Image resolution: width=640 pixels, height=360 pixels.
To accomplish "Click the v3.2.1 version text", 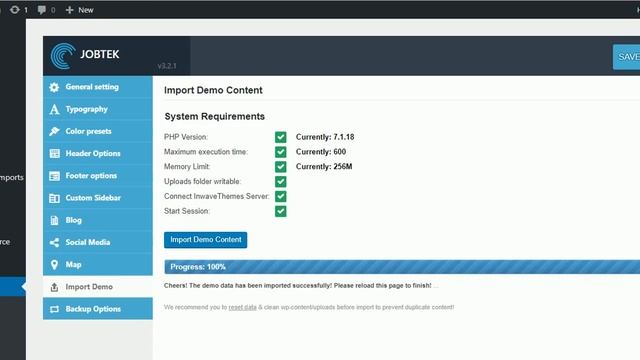I will click(167, 66).
